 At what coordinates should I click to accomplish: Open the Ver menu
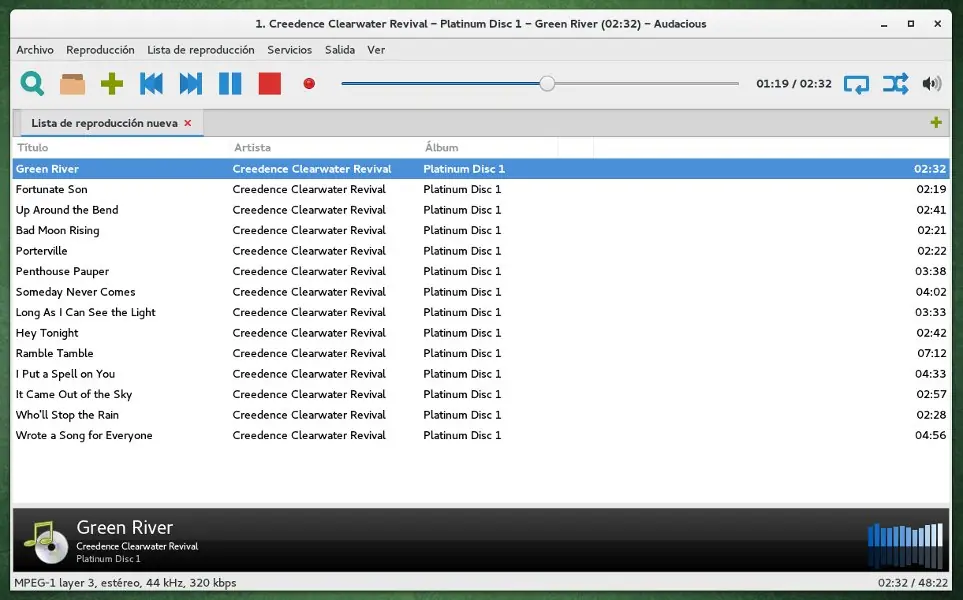tap(376, 50)
